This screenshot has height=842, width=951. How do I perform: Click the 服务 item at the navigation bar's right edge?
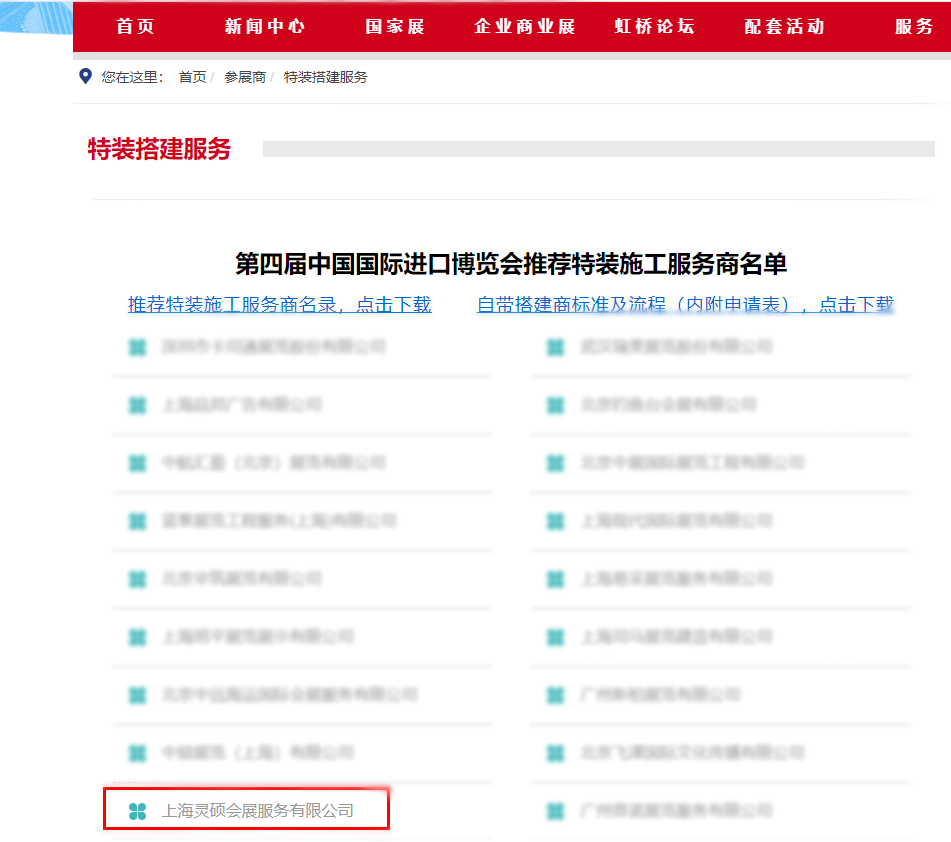[x=914, y=26]
